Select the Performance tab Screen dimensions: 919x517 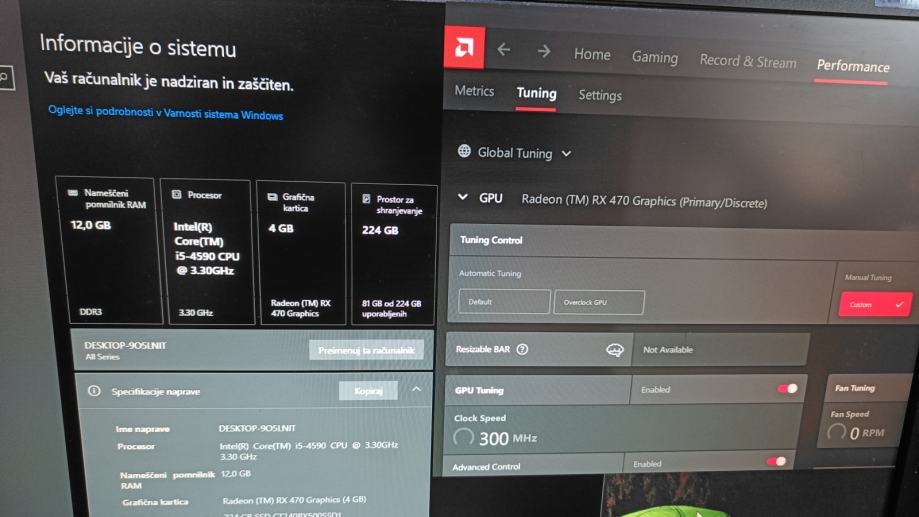pos(853,66)
